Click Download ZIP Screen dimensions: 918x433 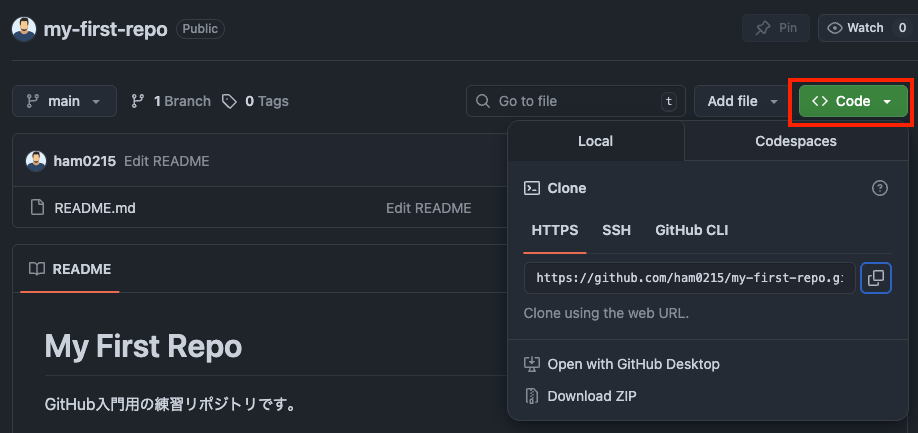[591, 396]
